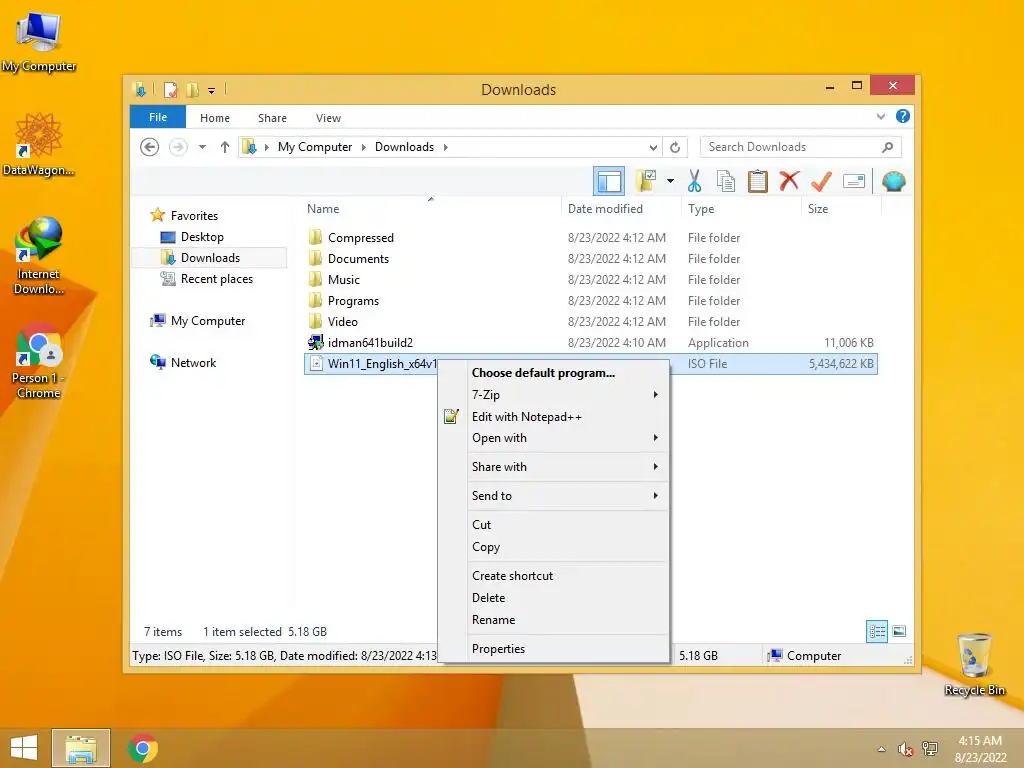Open Classic Shell settings shell icon
The height and width of the screenshot is (768, 1024).
coord(893,181)
